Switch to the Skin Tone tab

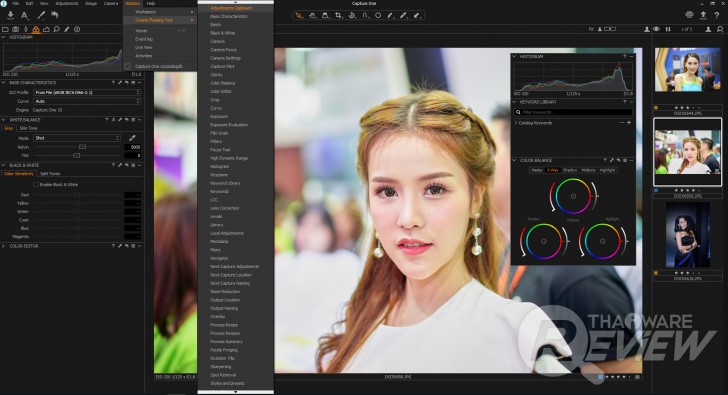click(x=28, y=128)
